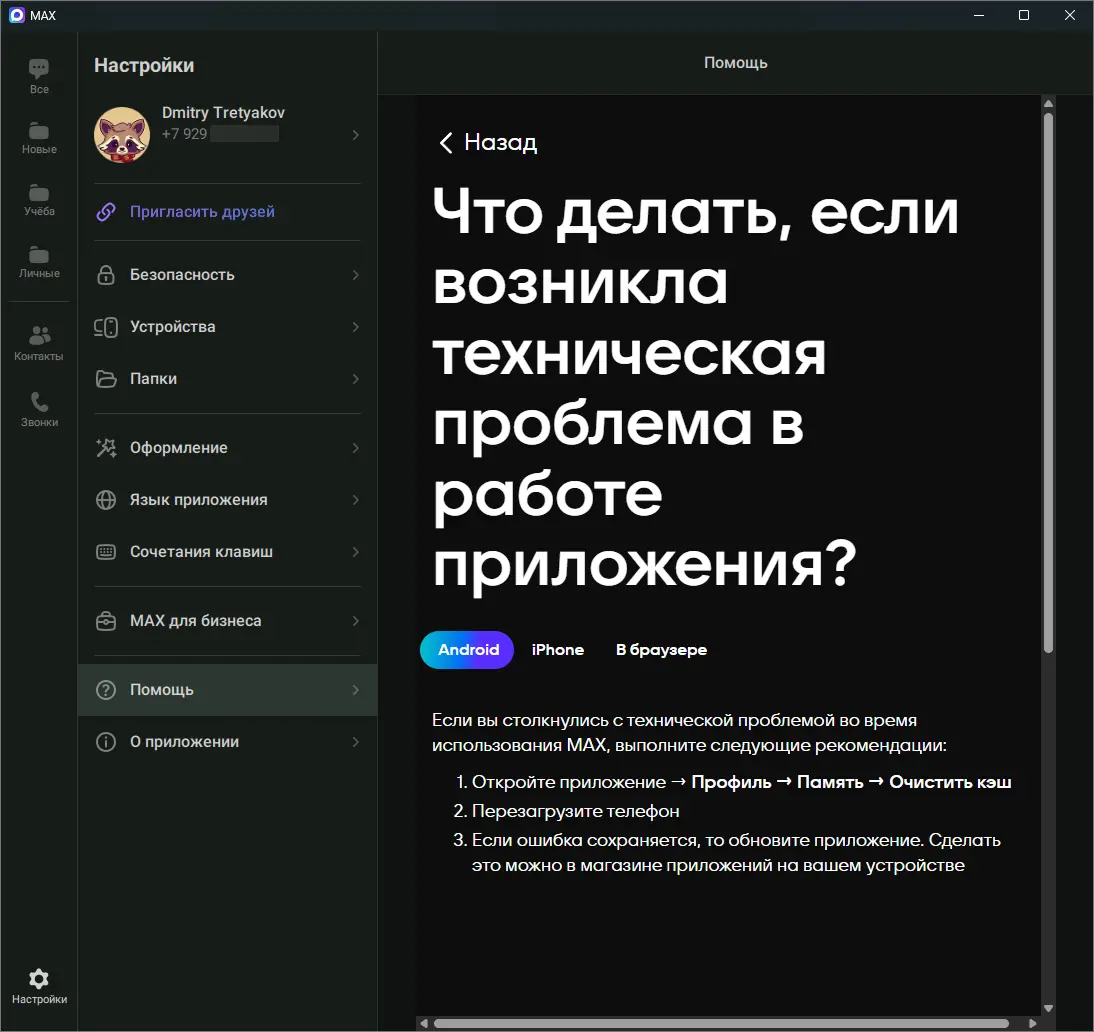
Task: Click the Настройки heading text
Action: point(144,66)
